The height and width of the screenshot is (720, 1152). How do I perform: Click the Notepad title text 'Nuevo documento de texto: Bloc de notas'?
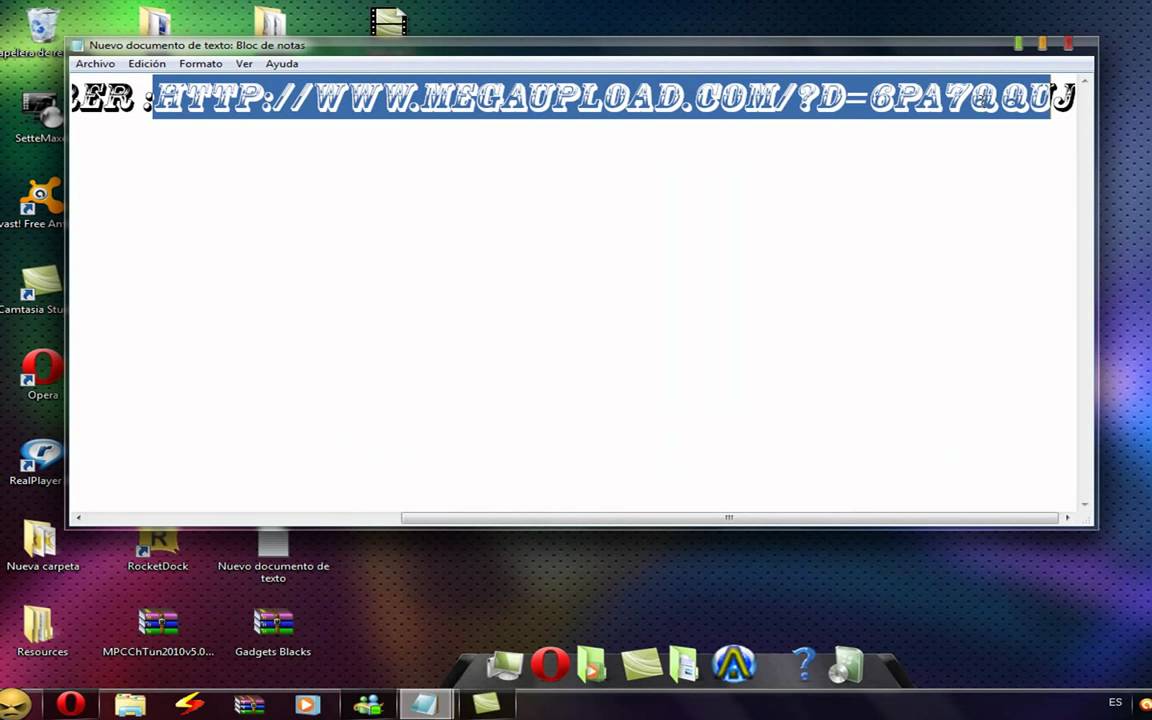197,46
